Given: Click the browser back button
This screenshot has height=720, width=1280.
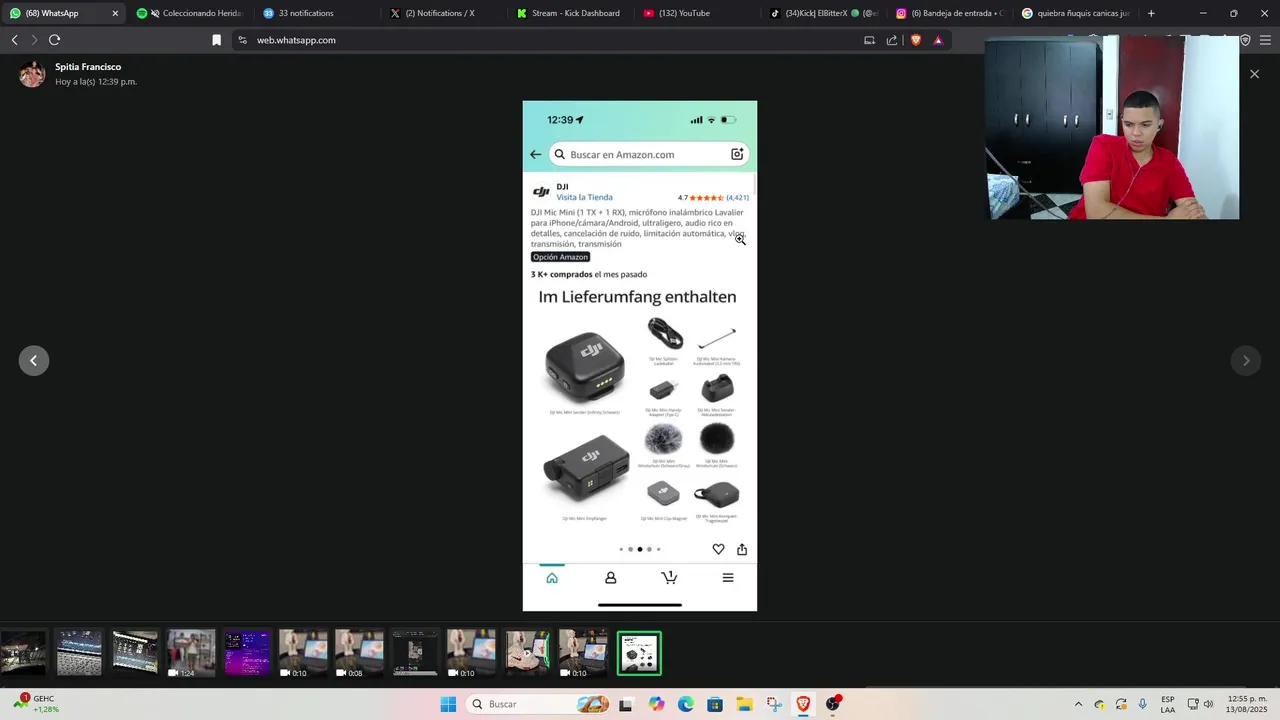Looking at the screenshot, I should (x=14, y=40).
